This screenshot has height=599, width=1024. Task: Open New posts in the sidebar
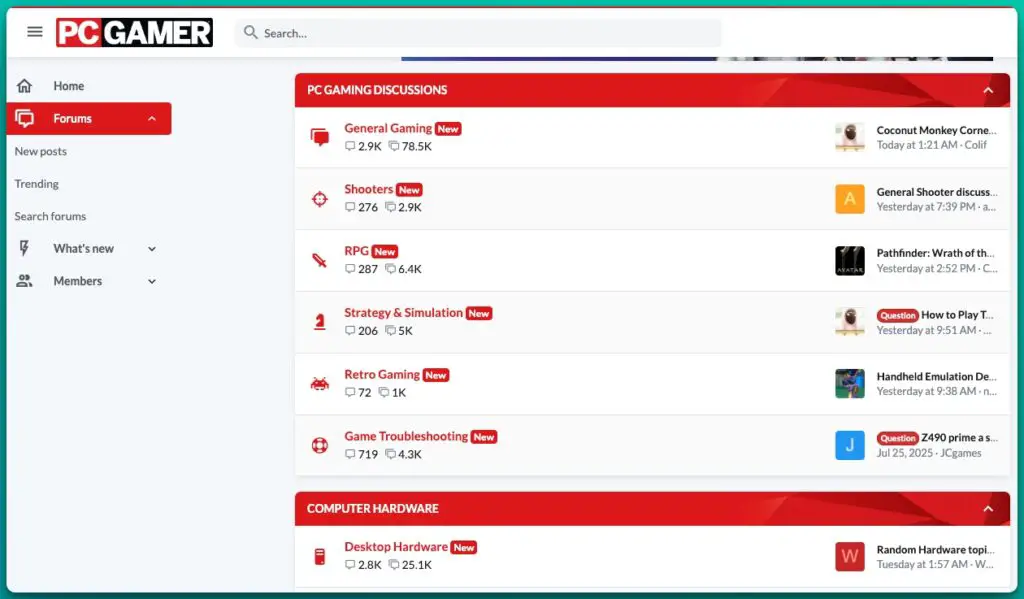[x=41, y=152]
